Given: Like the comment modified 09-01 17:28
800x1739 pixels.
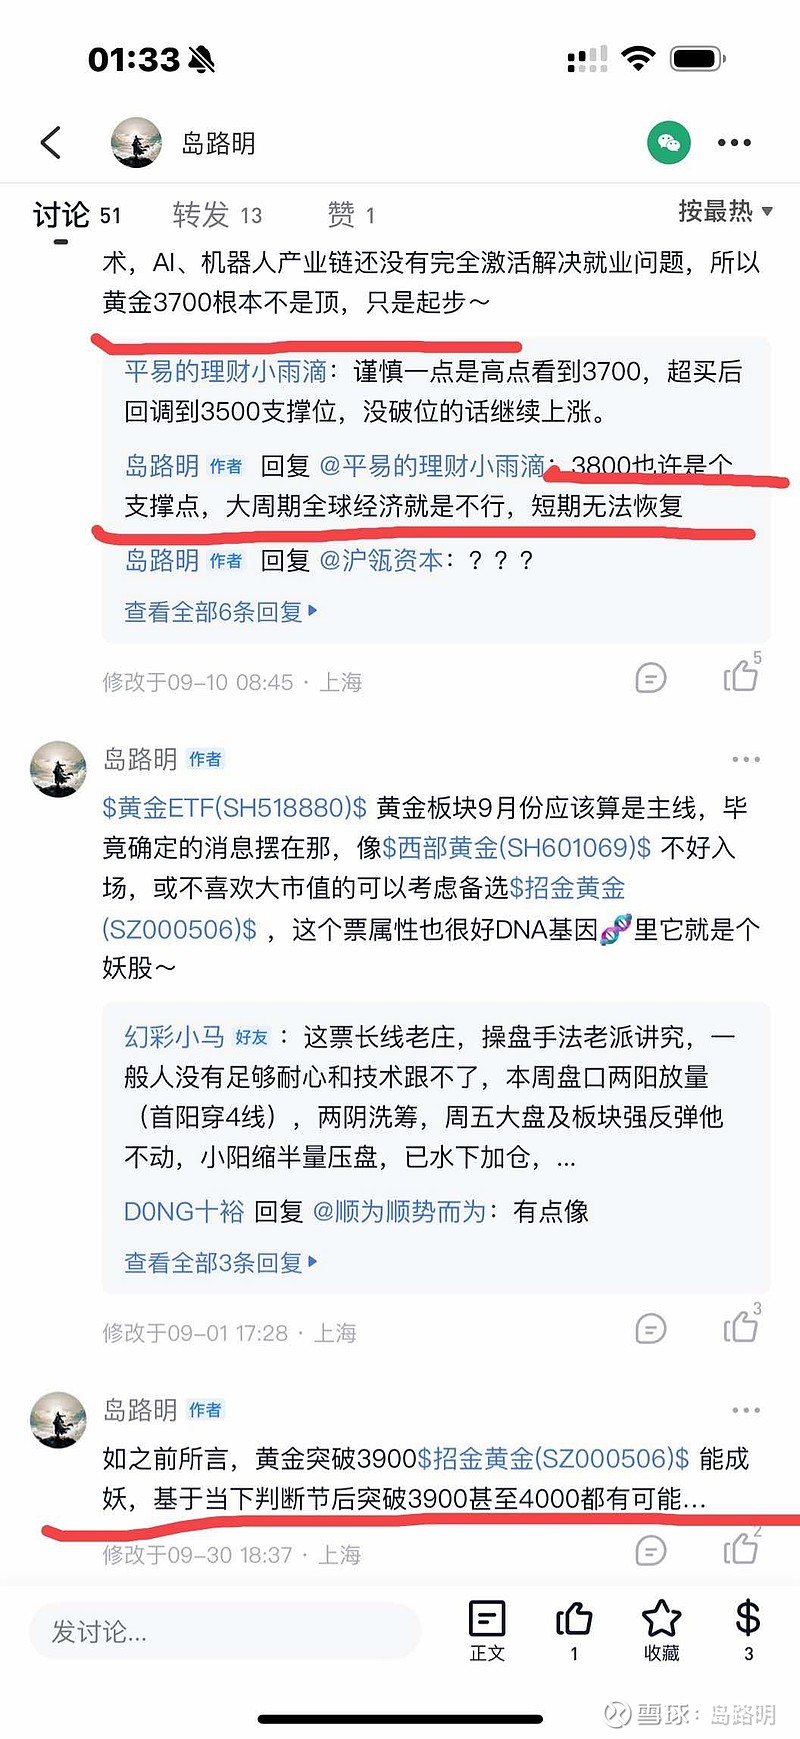Looking at the screenshot, I should 741,1326.
